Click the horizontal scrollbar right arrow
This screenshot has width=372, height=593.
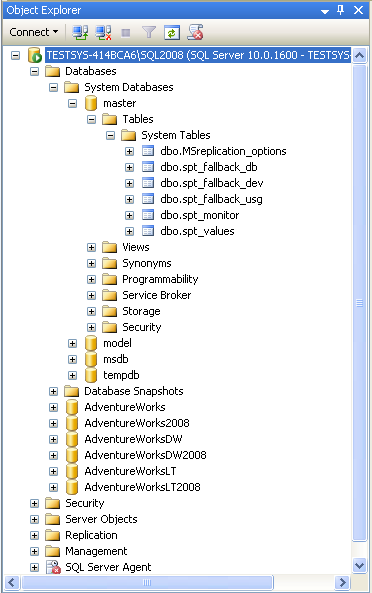343,582
